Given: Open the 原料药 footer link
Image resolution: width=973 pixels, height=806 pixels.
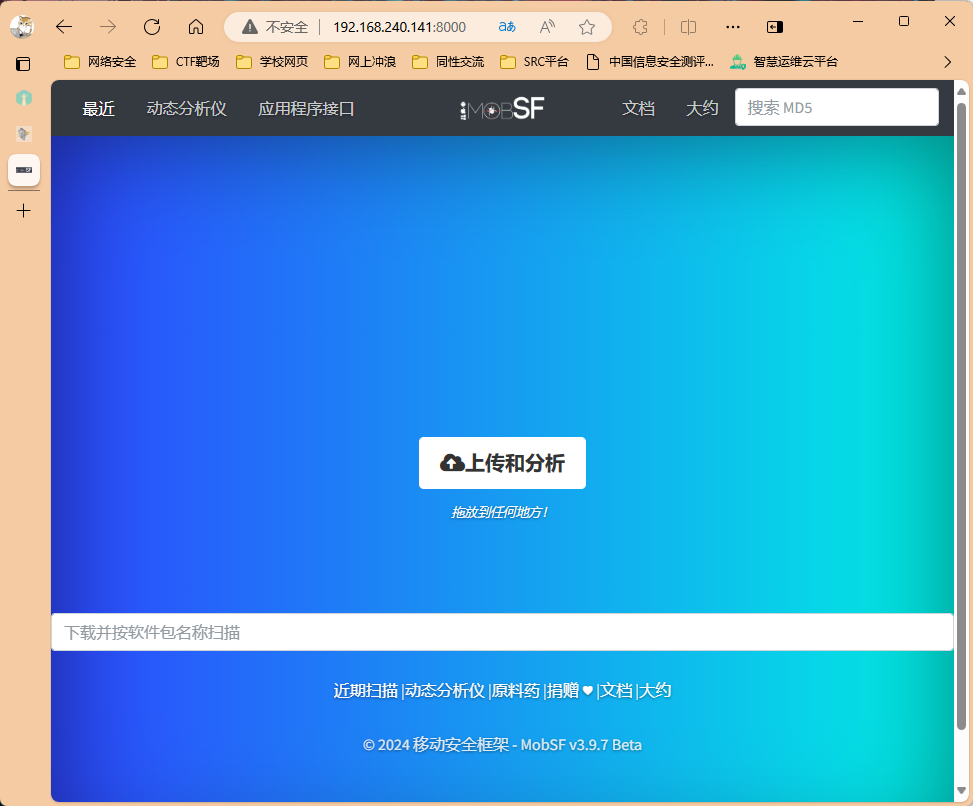Looking at the screenshot, I should coord(516,691).
